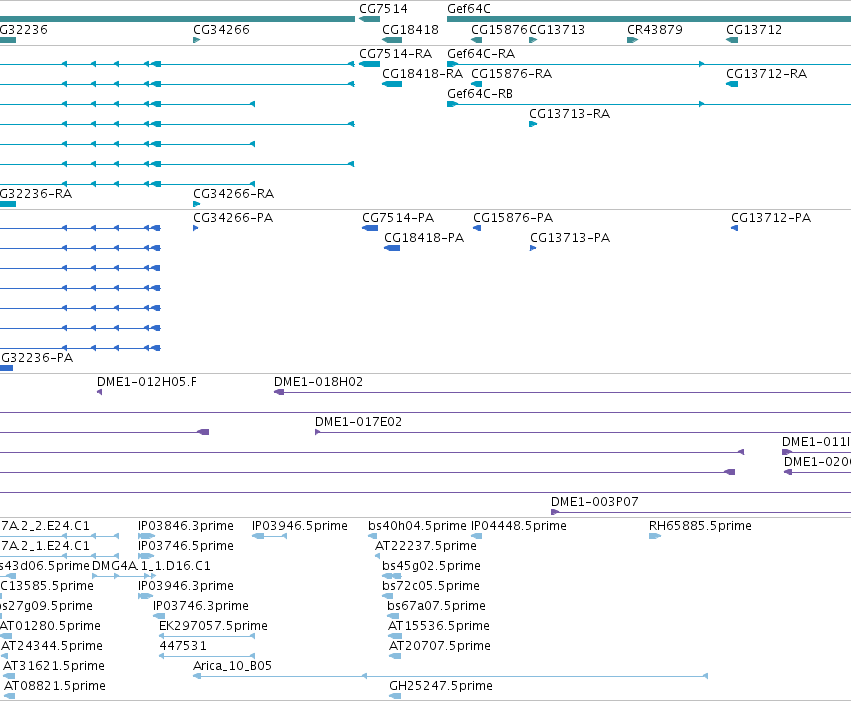Viewport: 851px width, 701px height.
Task: Select the IP03746.5prime EST label
Action: point(186,546)
